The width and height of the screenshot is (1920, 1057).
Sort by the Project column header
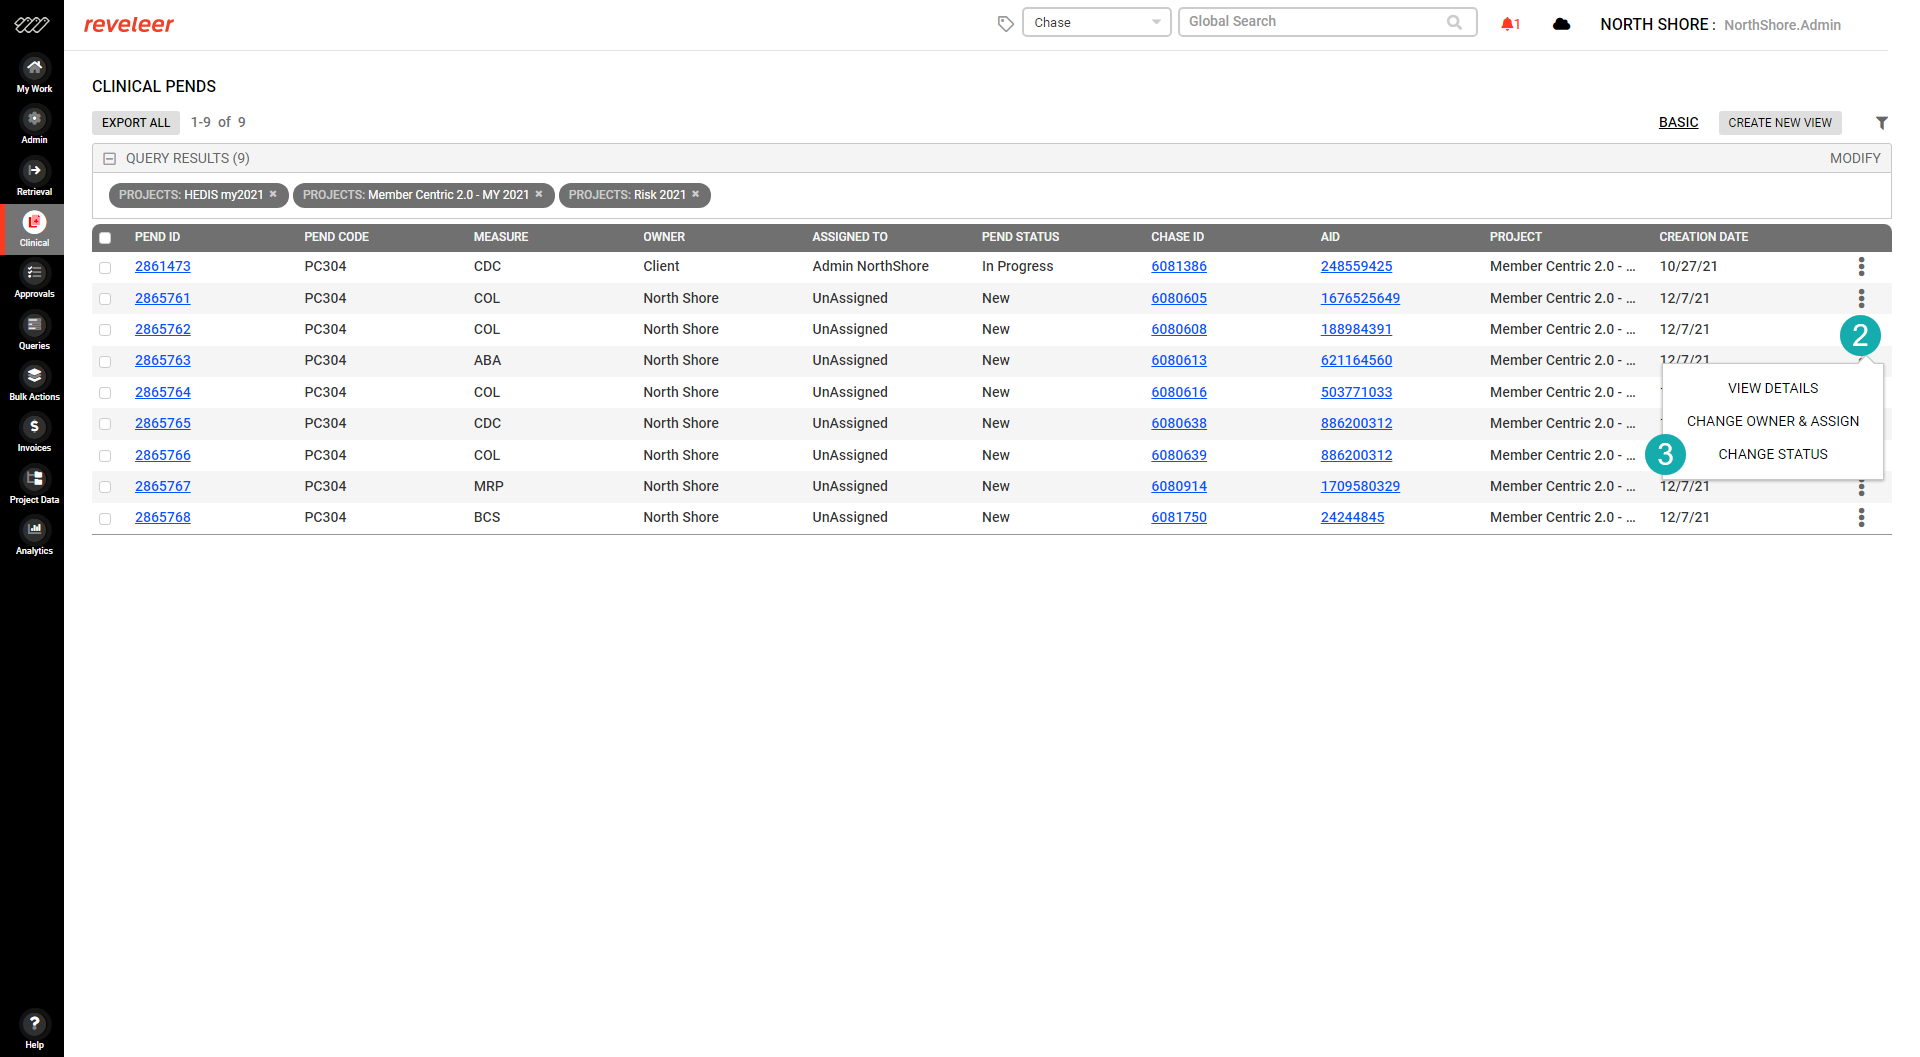(x=1515, y=237)
